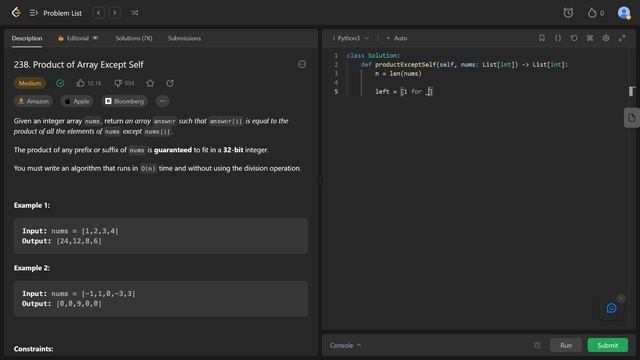The image size is (640, 360).
Task: Open the user profile avatar
Action: 624,13
